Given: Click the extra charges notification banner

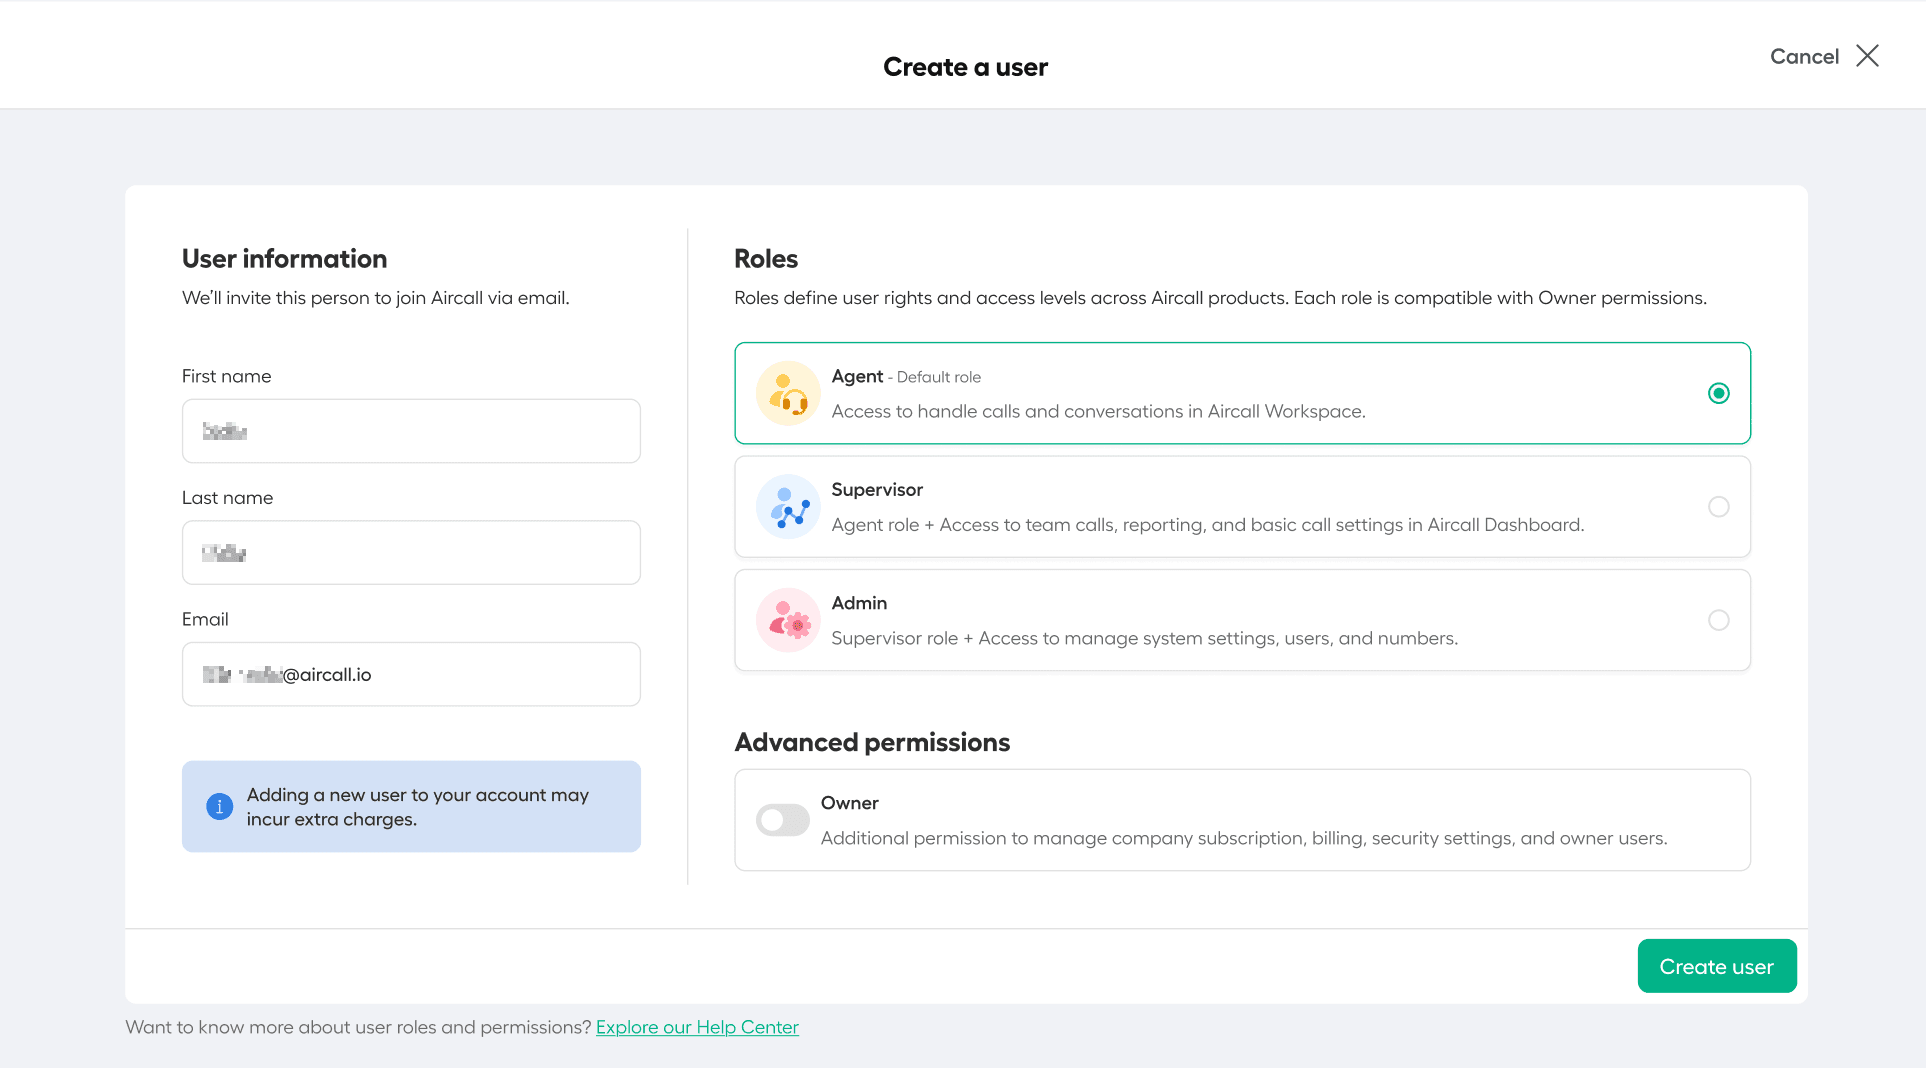Looking at the screenshot, I should [x=410, y=806].
